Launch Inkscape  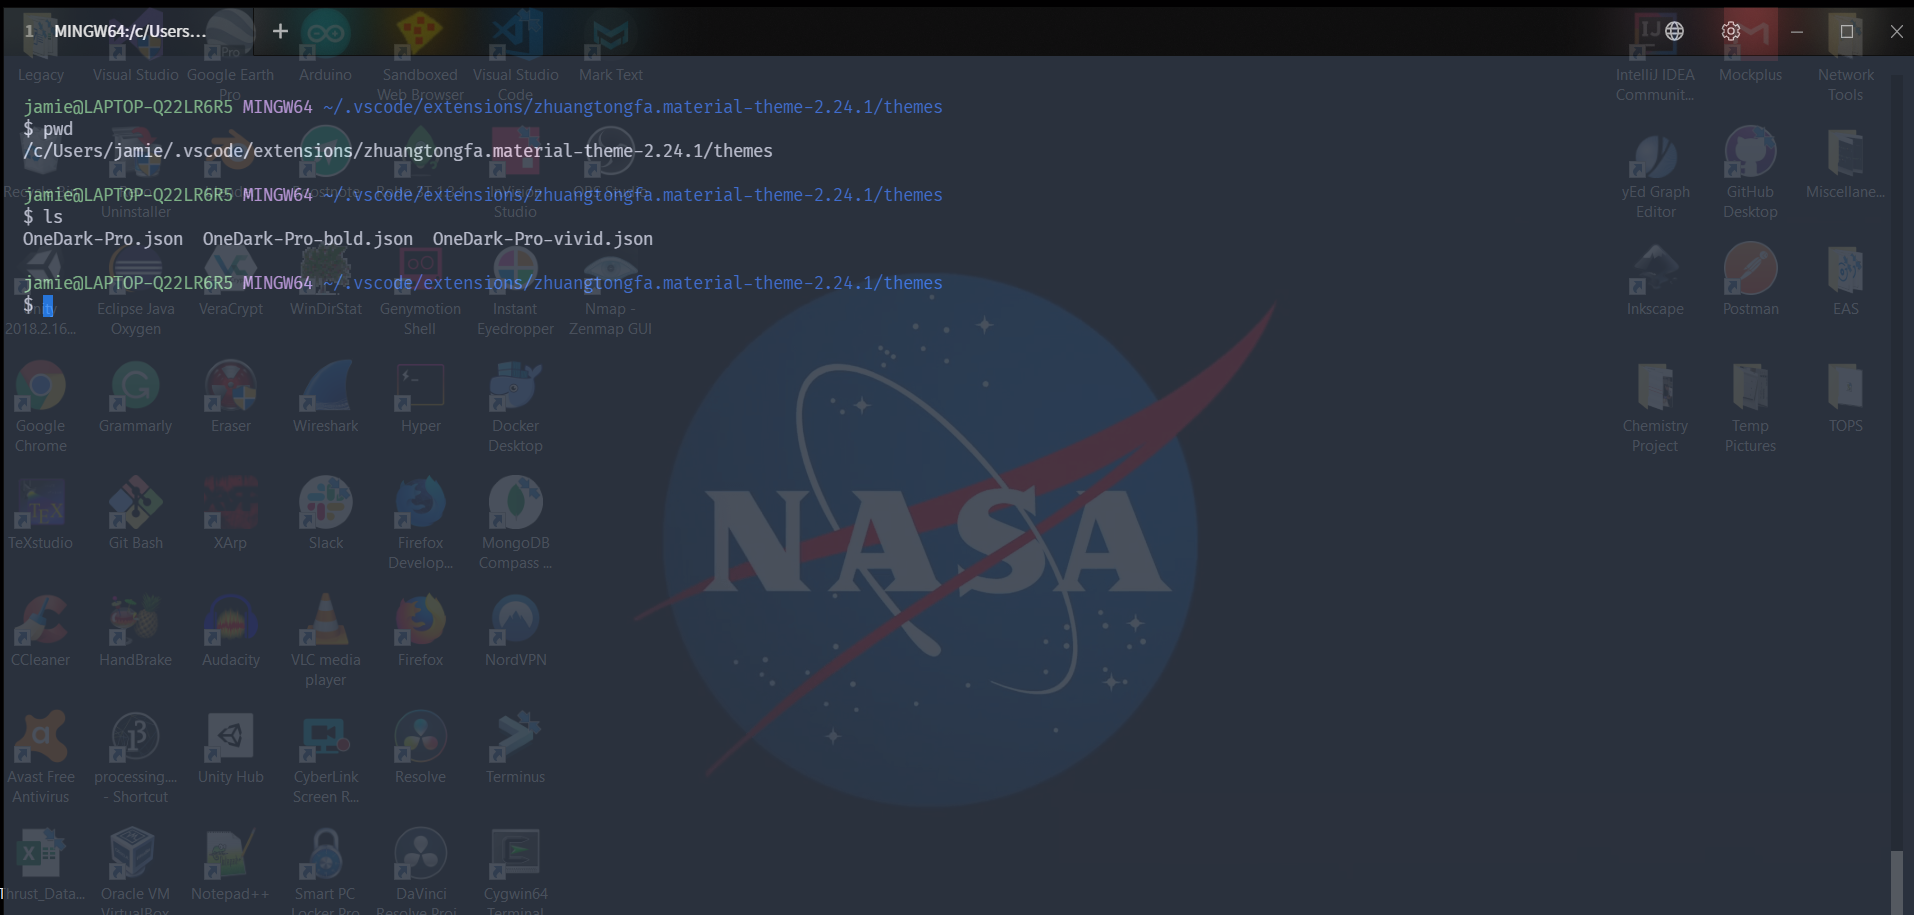click(x=1655, y=270)
